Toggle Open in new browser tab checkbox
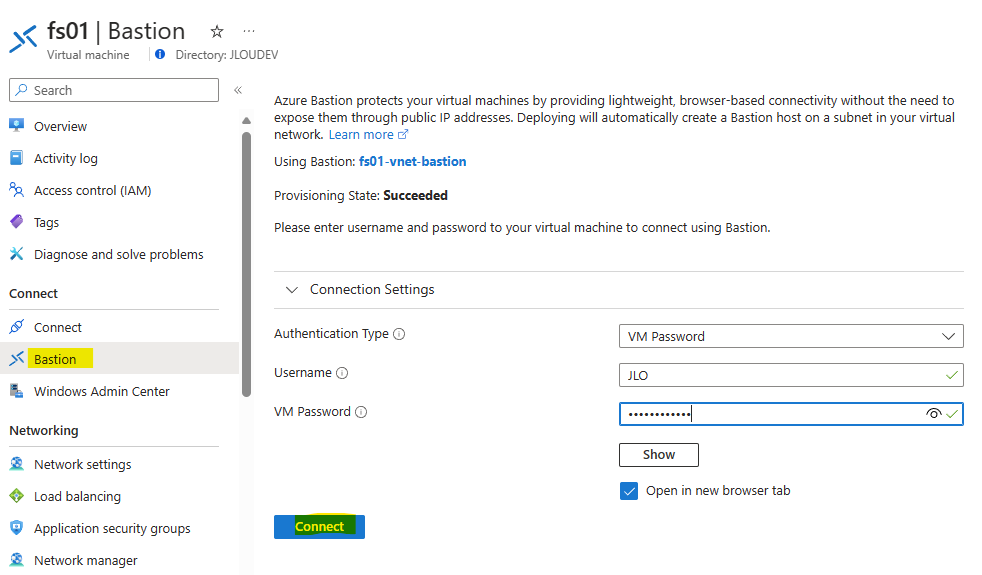Viewport: 982px width, 575px height. tap(629, 491)
